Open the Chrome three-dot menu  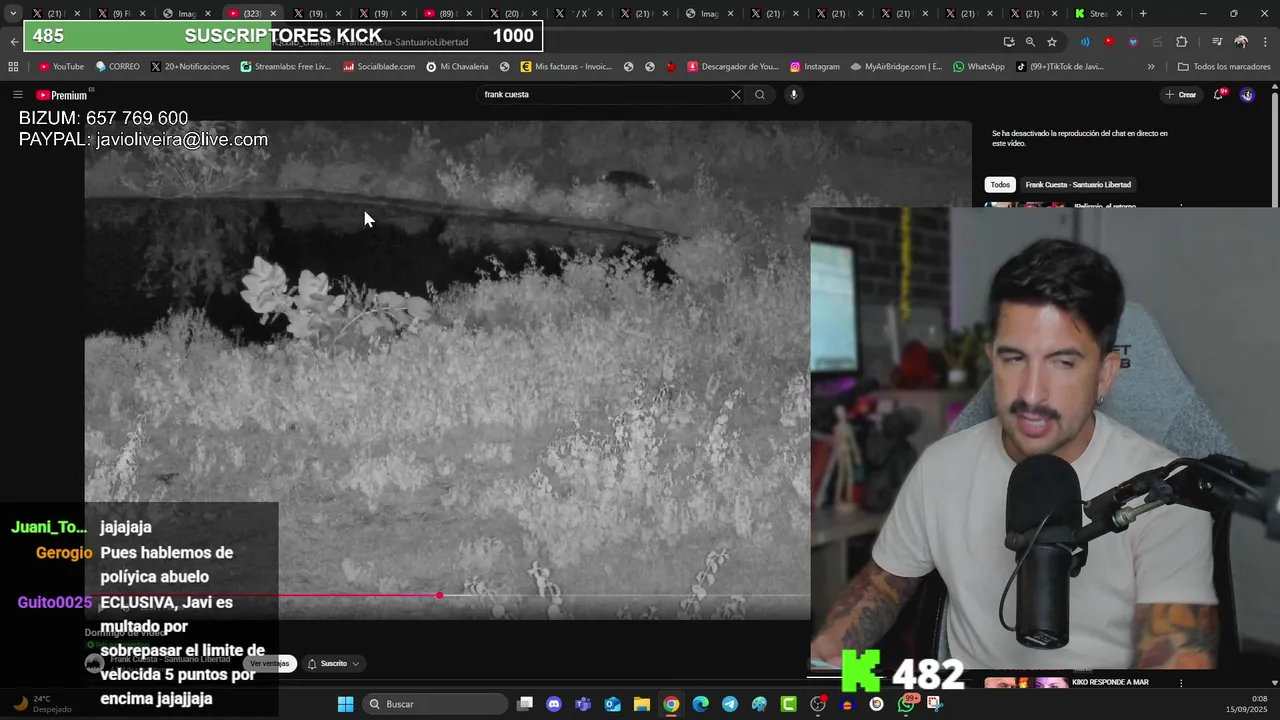[x=1264, y=42]
